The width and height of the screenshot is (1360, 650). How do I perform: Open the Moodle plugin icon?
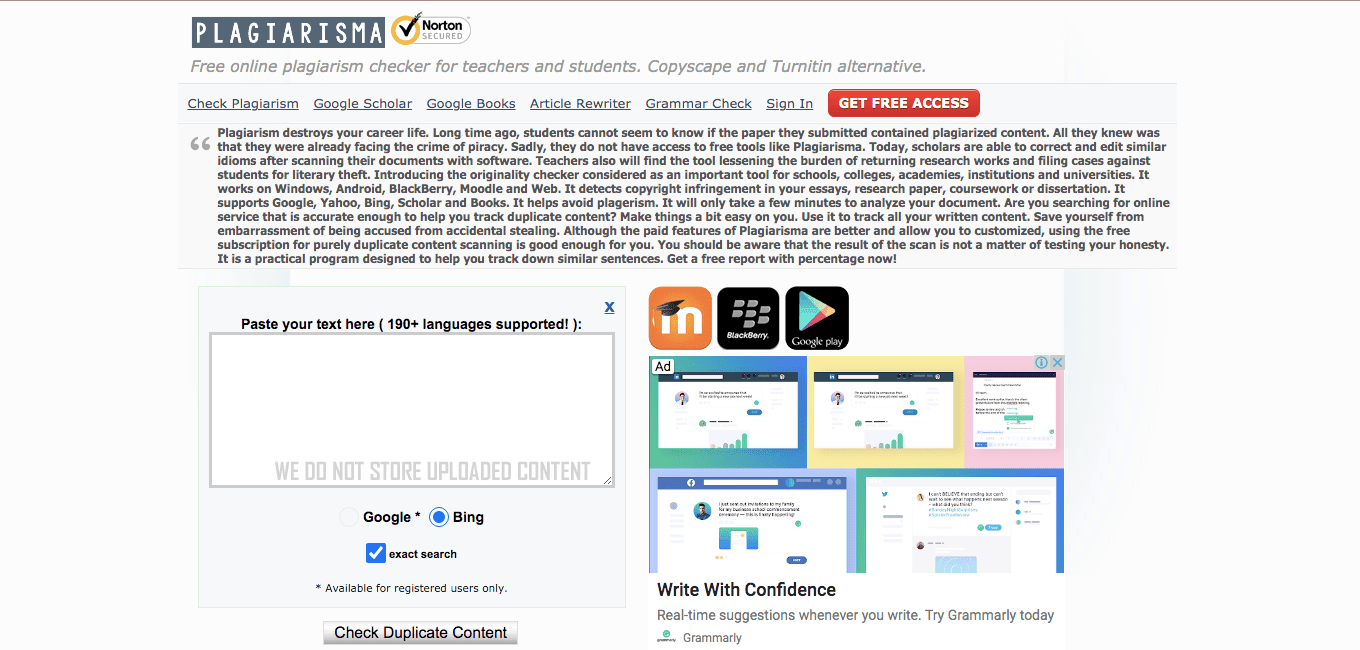(x=680, y=318)
